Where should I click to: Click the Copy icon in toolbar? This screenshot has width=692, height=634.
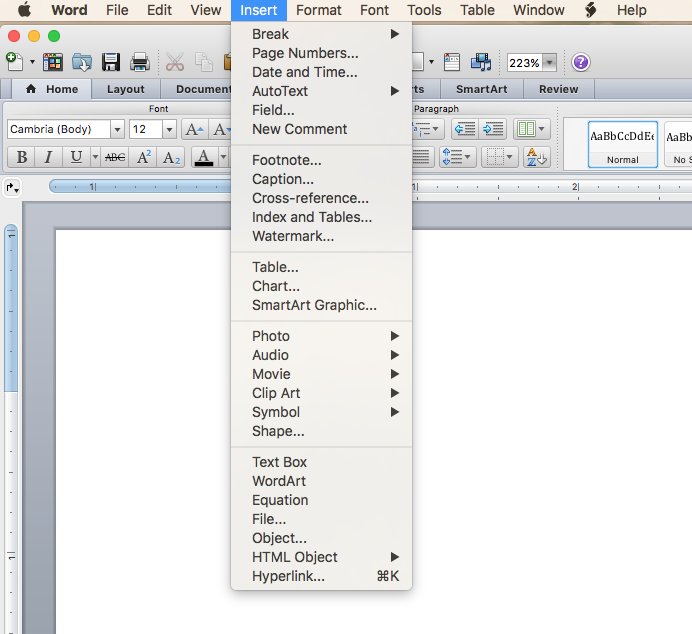[x=204, y=62]
